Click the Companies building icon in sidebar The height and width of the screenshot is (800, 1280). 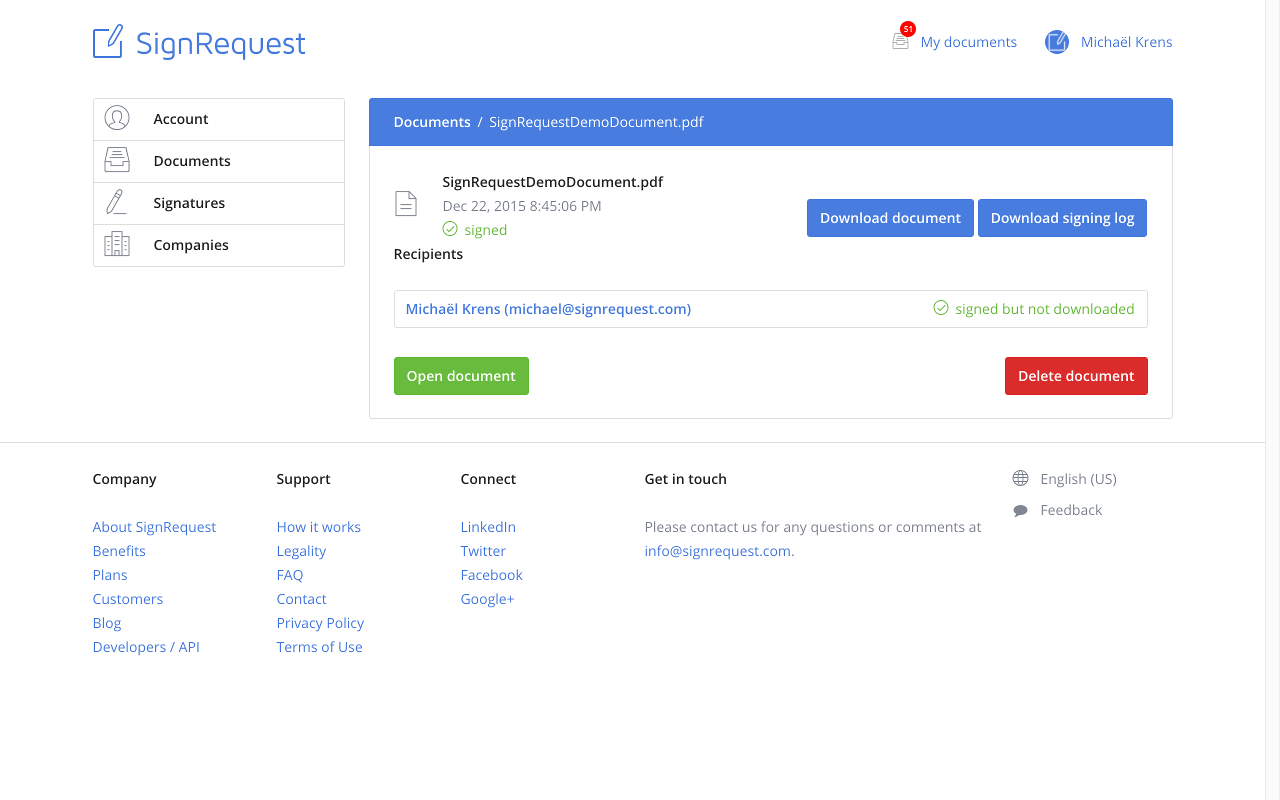pyautogui.click(x=117, y=244)
